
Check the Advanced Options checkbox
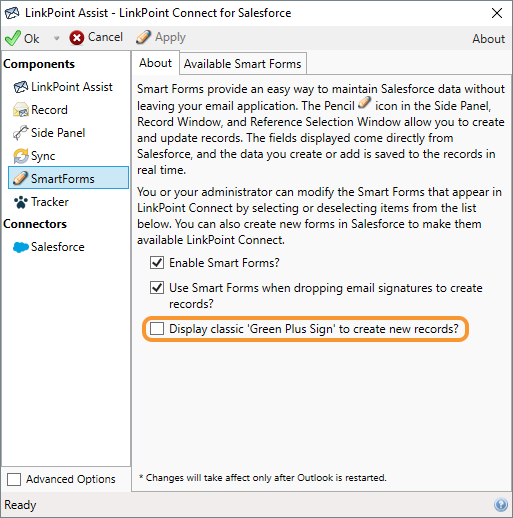click(14, 479)
